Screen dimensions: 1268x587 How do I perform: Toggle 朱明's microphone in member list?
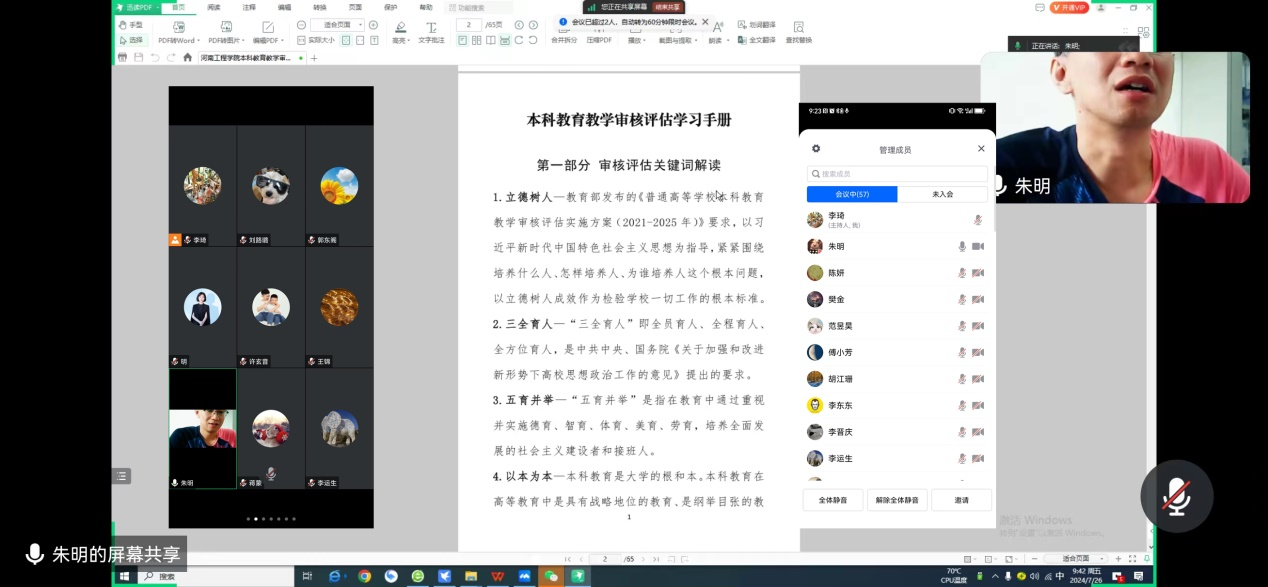point(962,246)
